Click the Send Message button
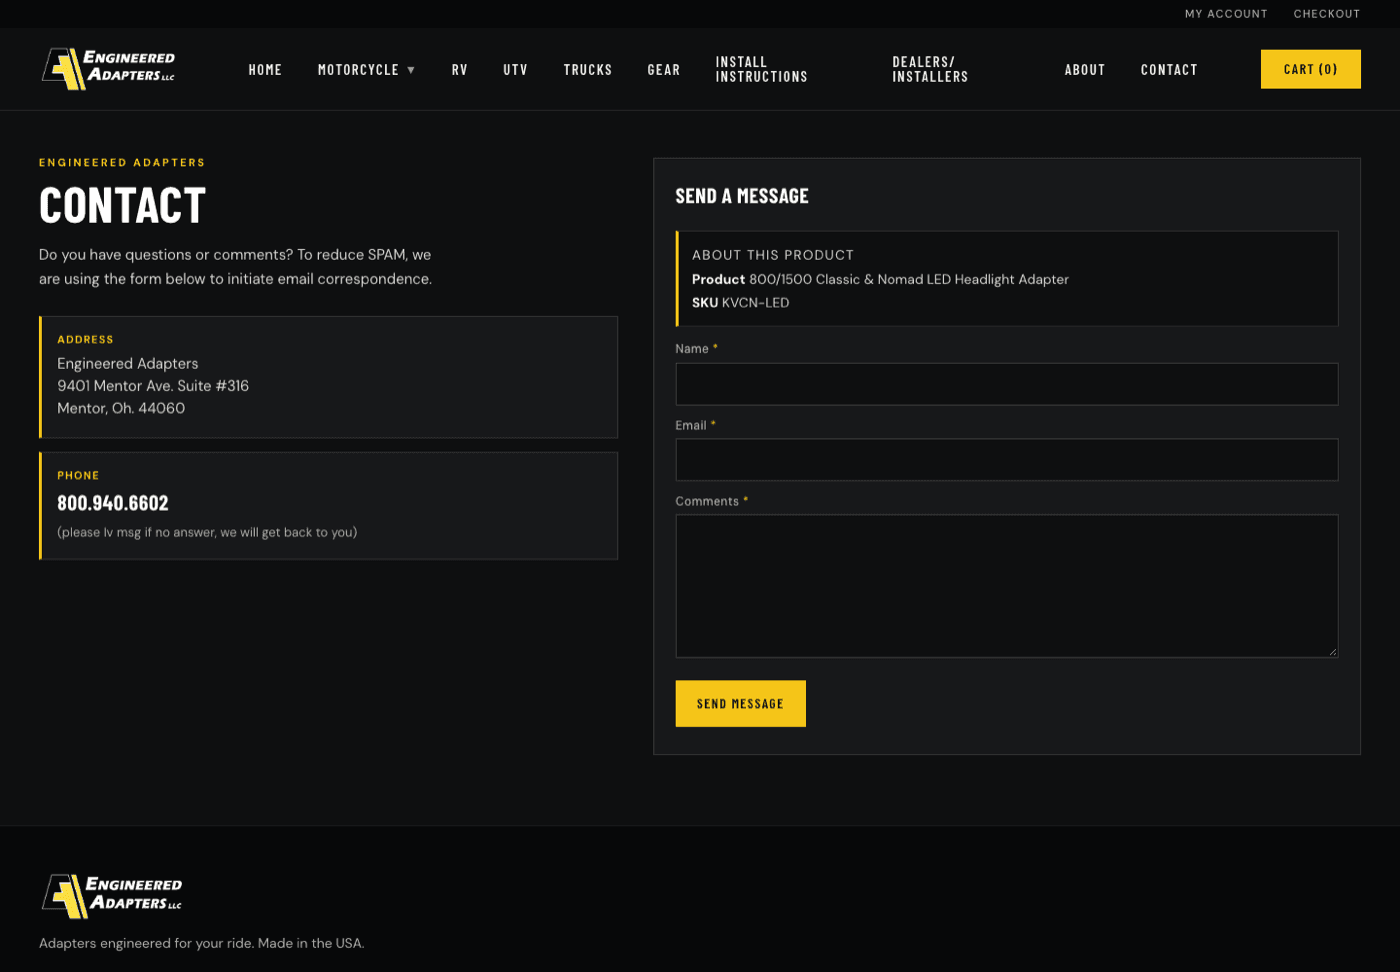This screenshot has height=972, width=1400. click(741, 704)
